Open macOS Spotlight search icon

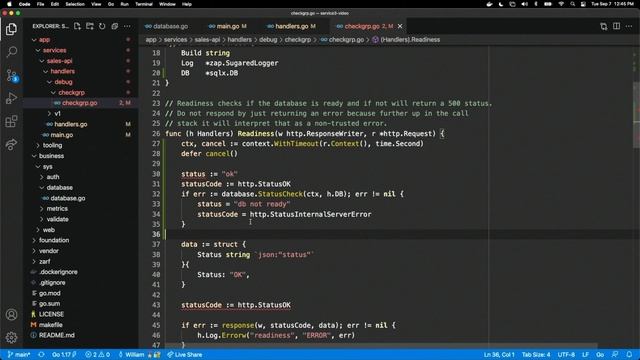click(573, 4)
